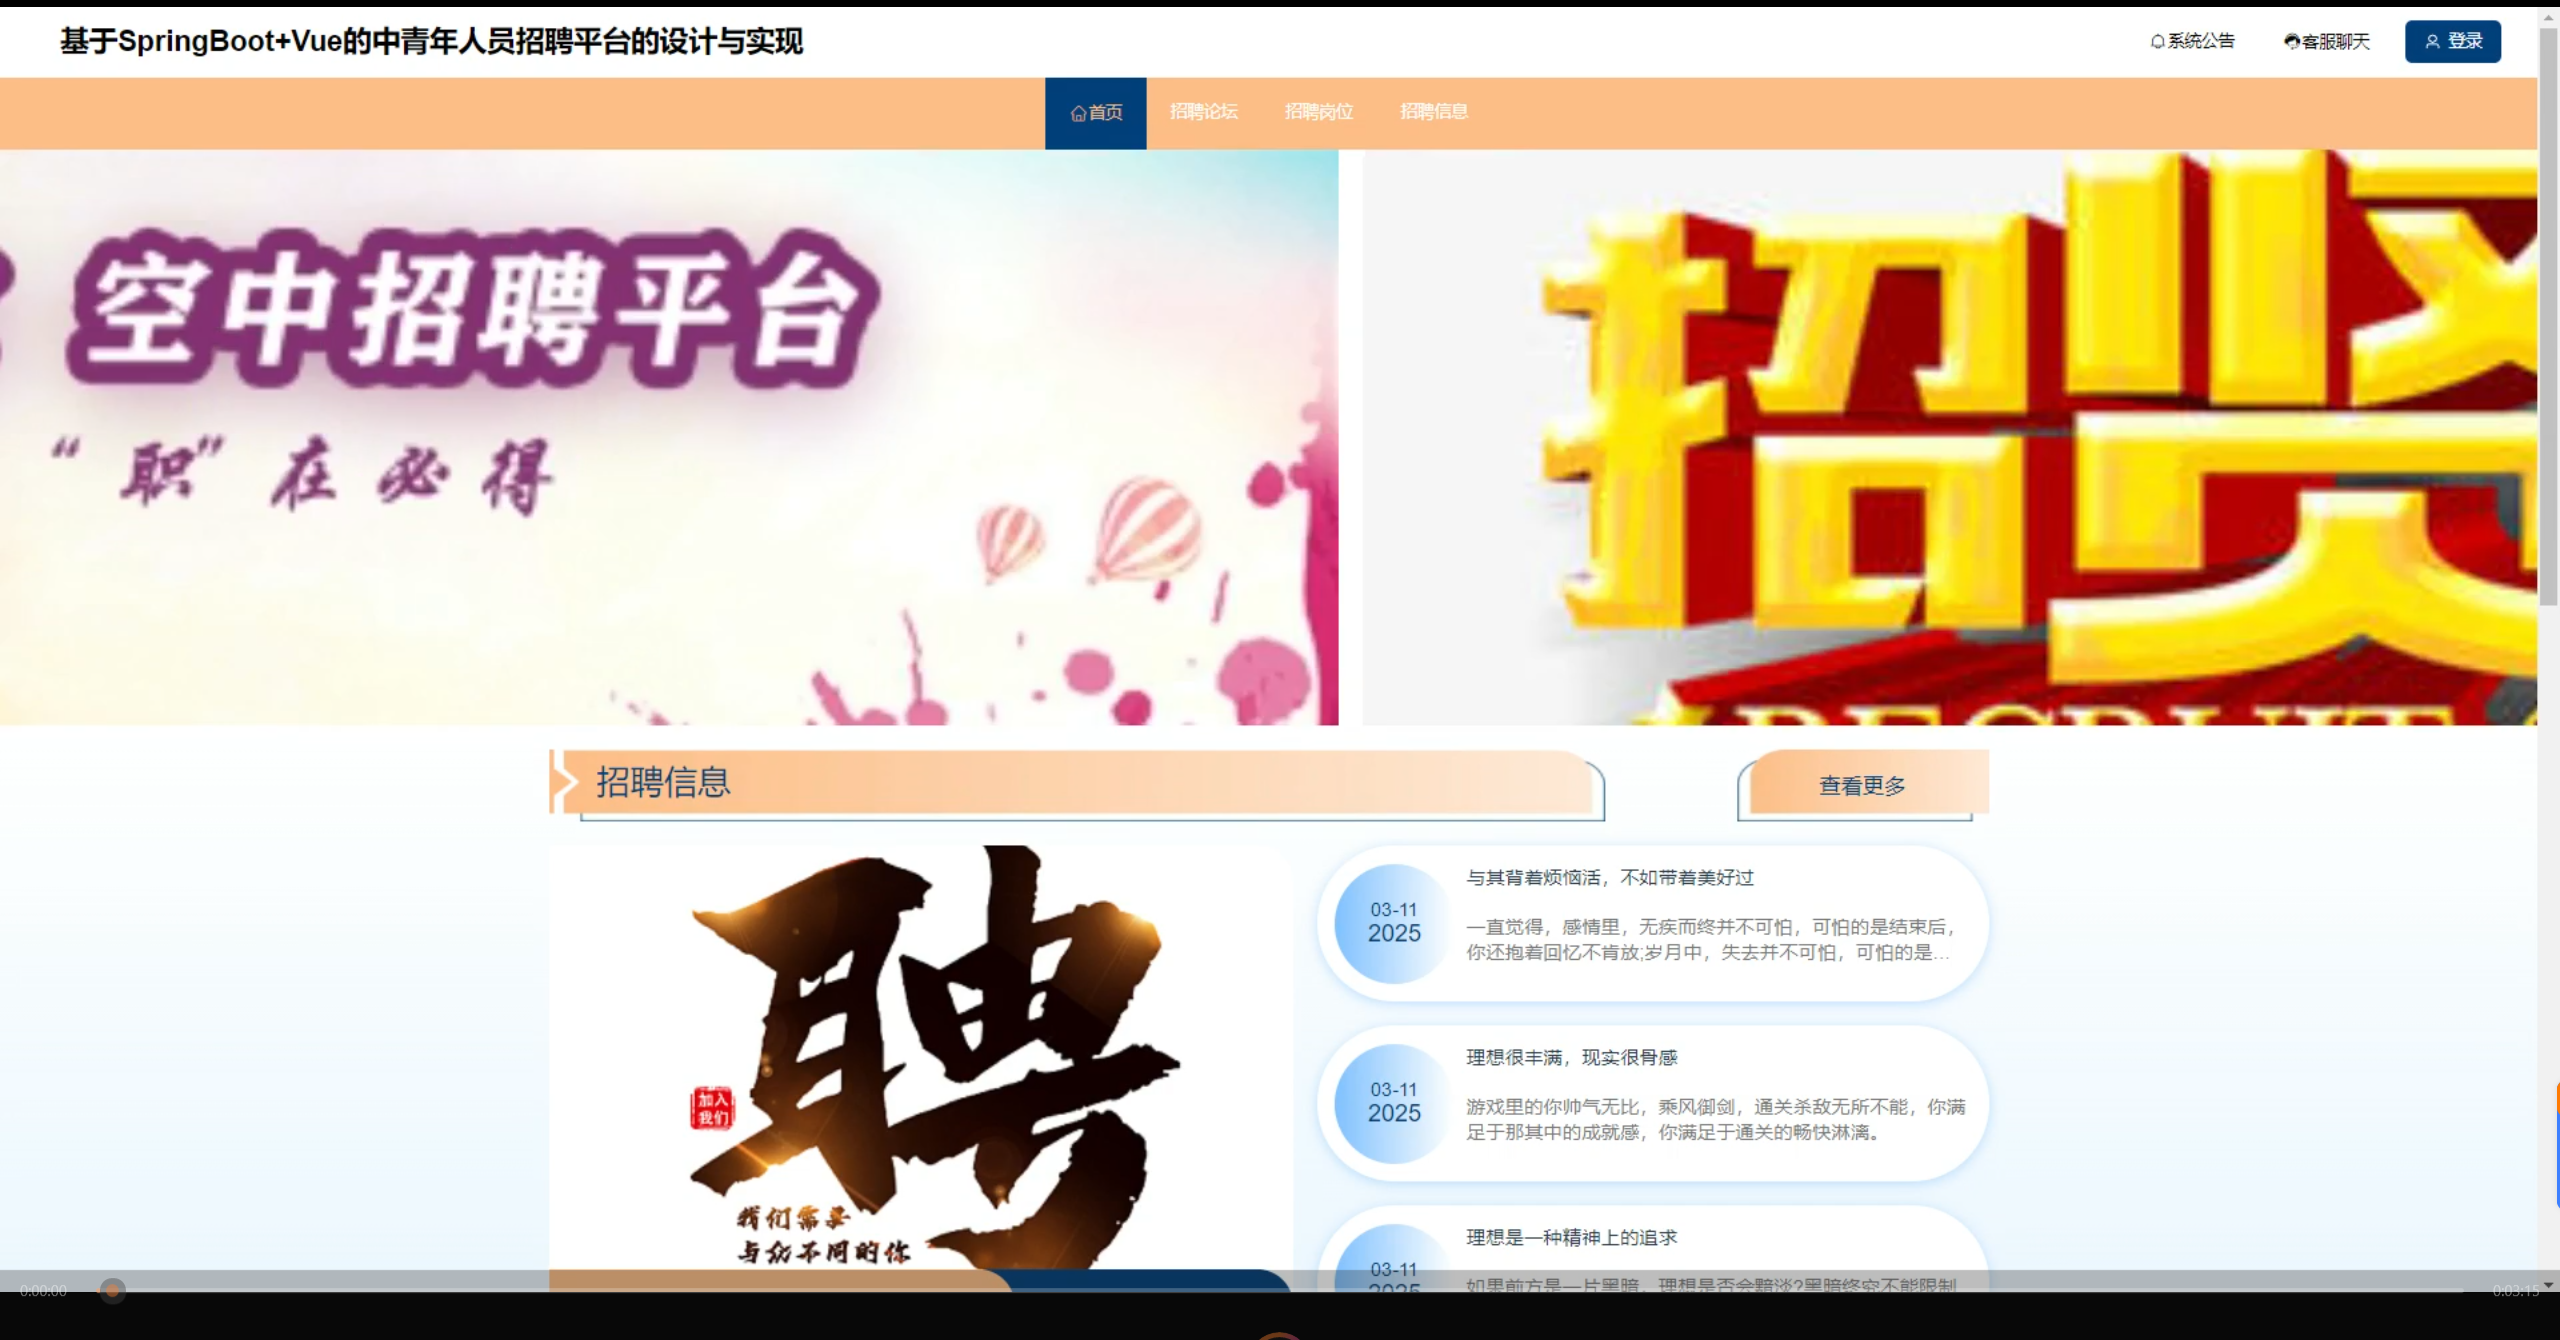Image resolution: width=2560 pixels, height=1340 pixels.
Task: Click the 空中招聘平台 carousel banner
Action: click(668, 437)
